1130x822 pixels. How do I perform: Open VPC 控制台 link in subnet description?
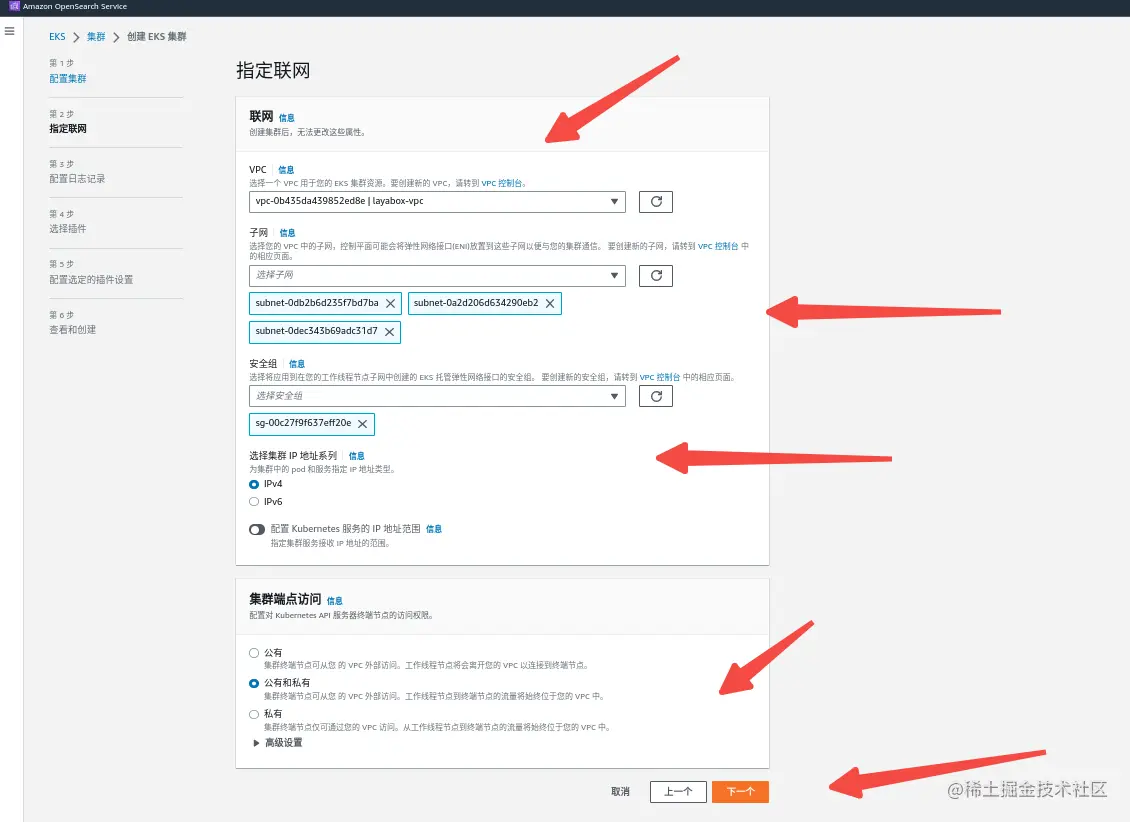click(x=718, y=246)
